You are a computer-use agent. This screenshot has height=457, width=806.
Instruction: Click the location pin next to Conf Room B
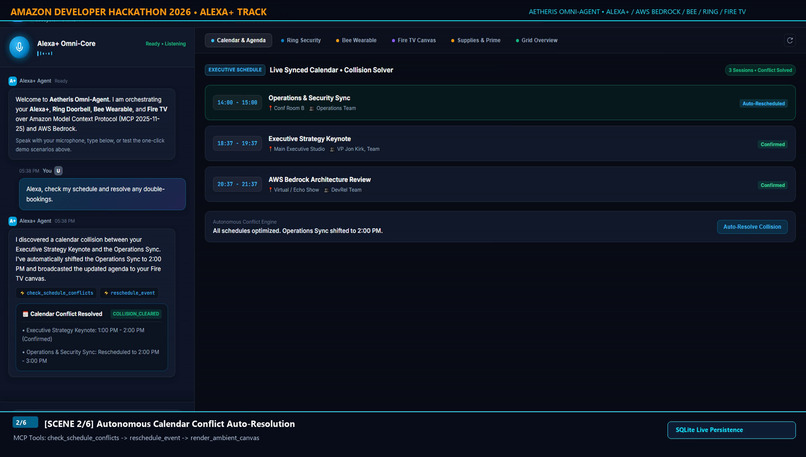[x=270, y=108]
